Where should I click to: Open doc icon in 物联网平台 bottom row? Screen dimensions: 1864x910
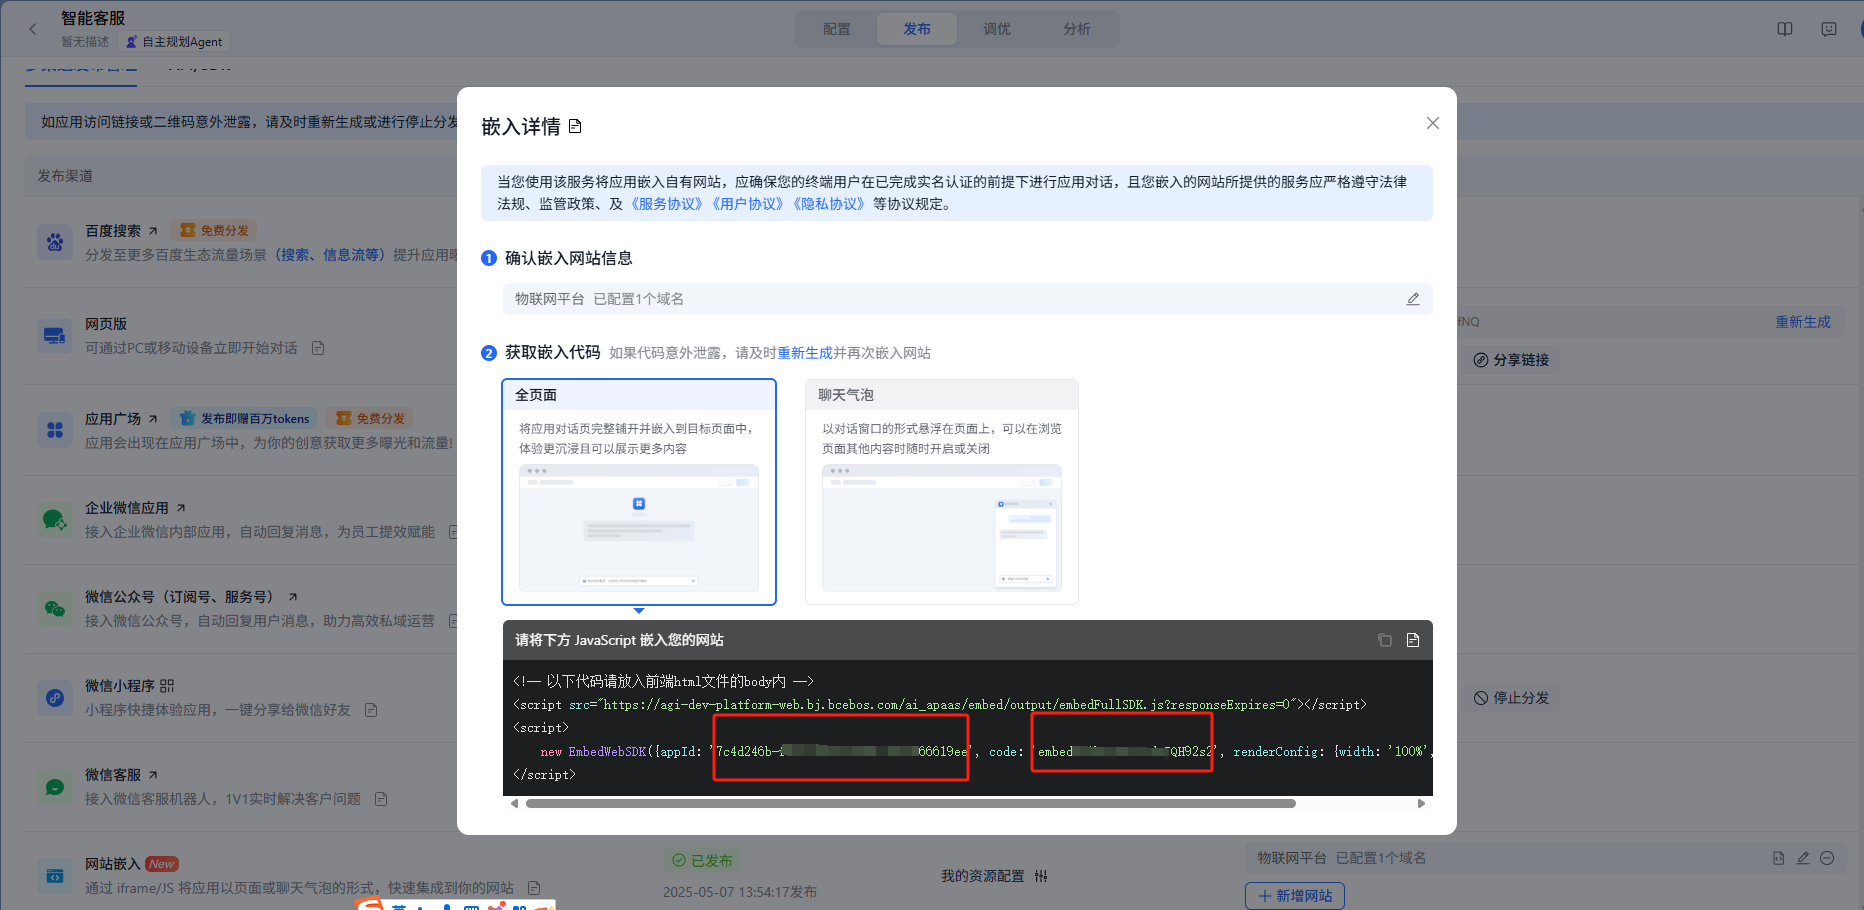1778,858
